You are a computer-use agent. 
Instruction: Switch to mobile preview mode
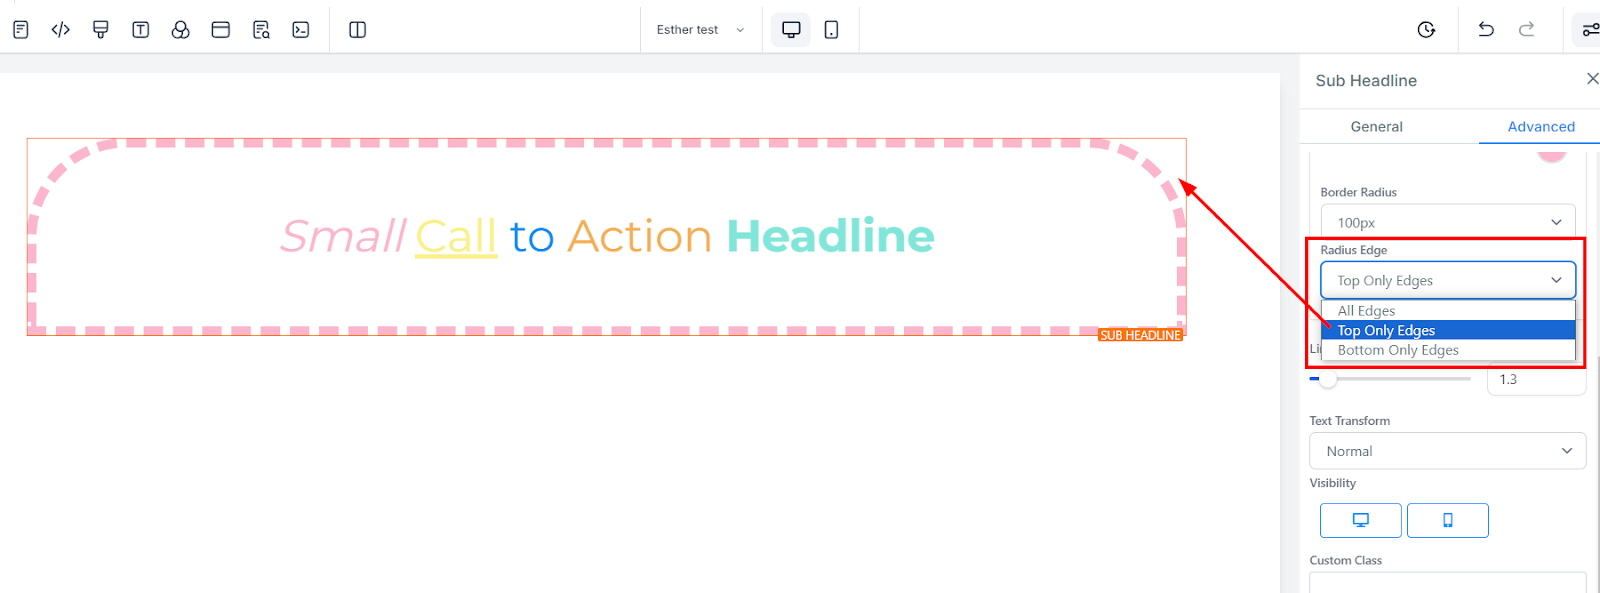coord(831,30)
